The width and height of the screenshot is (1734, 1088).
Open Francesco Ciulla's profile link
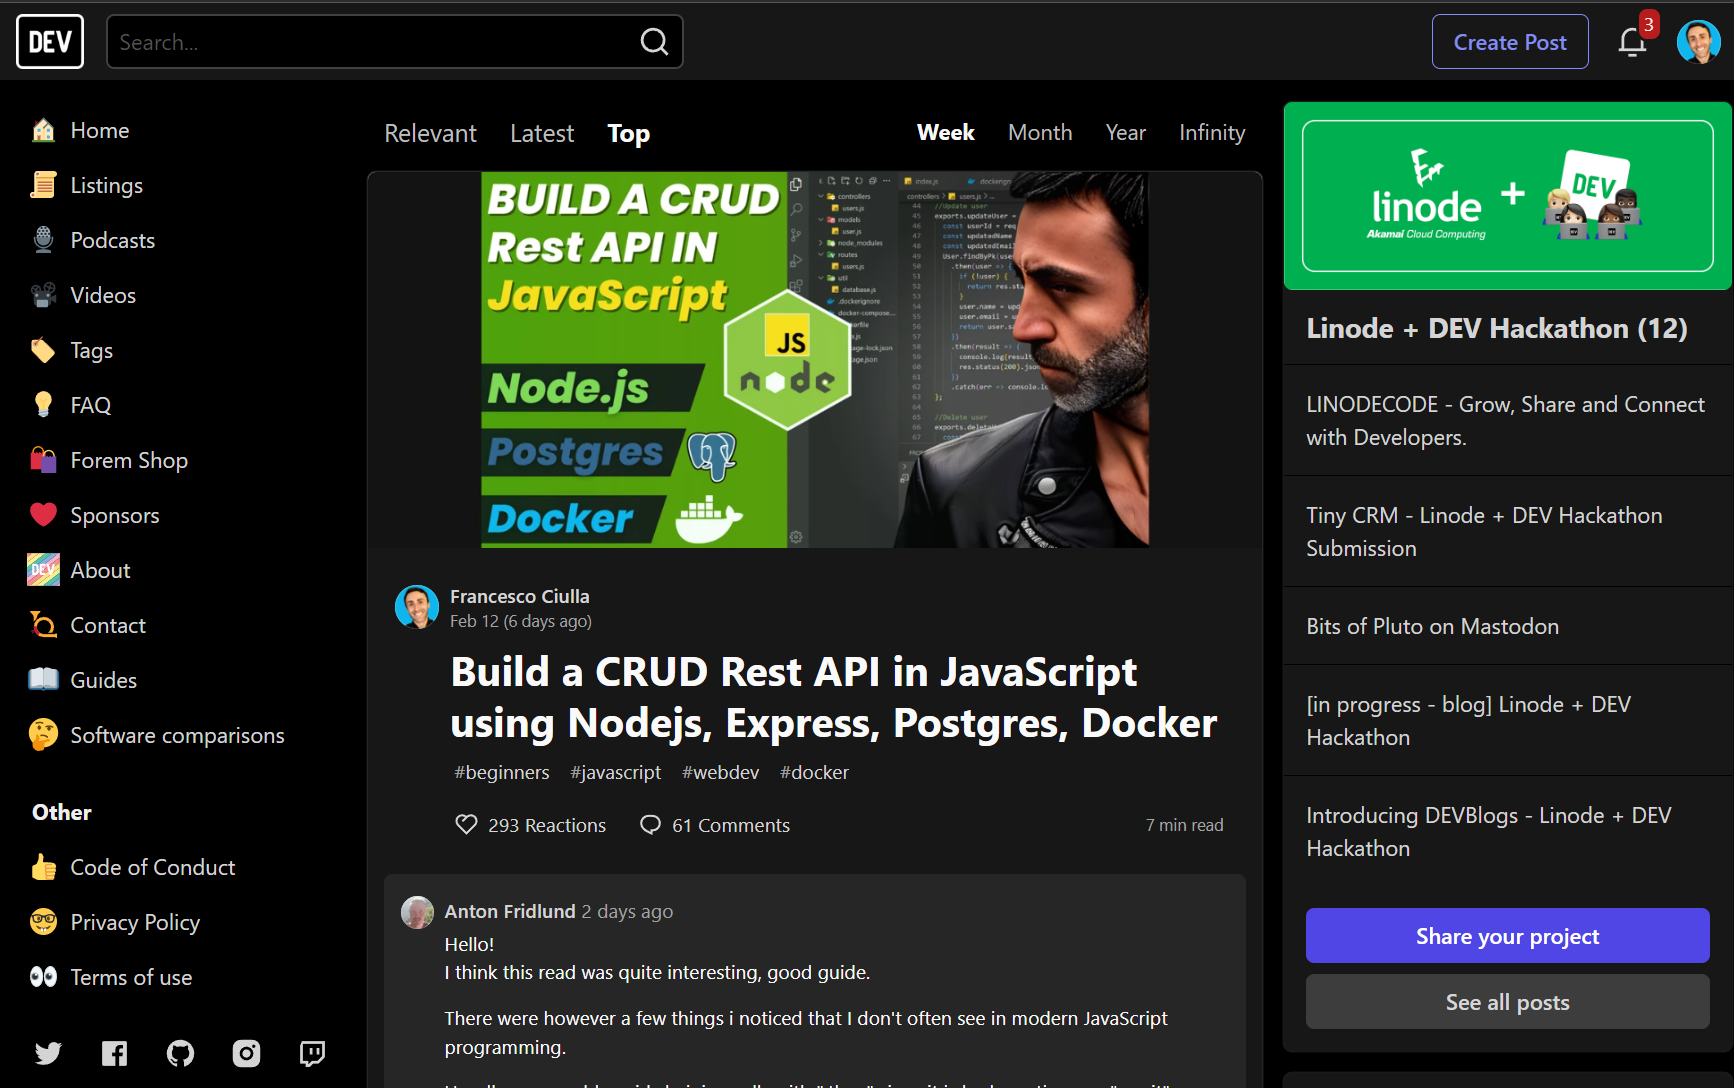click(x=519, y=596)
